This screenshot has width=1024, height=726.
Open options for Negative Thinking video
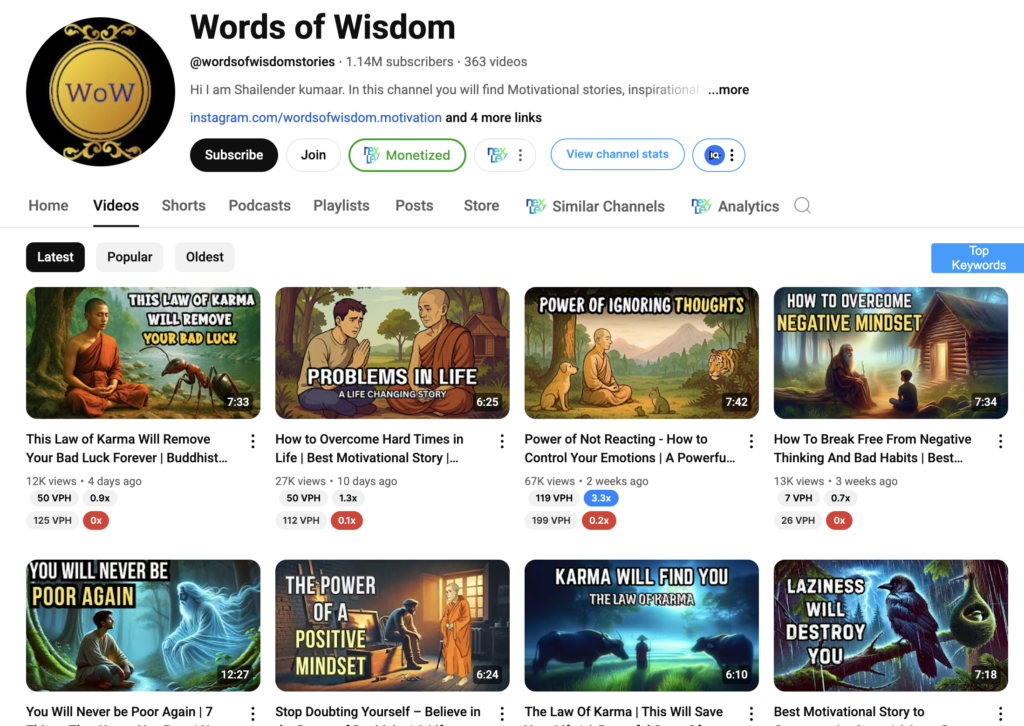[1000, 441]
